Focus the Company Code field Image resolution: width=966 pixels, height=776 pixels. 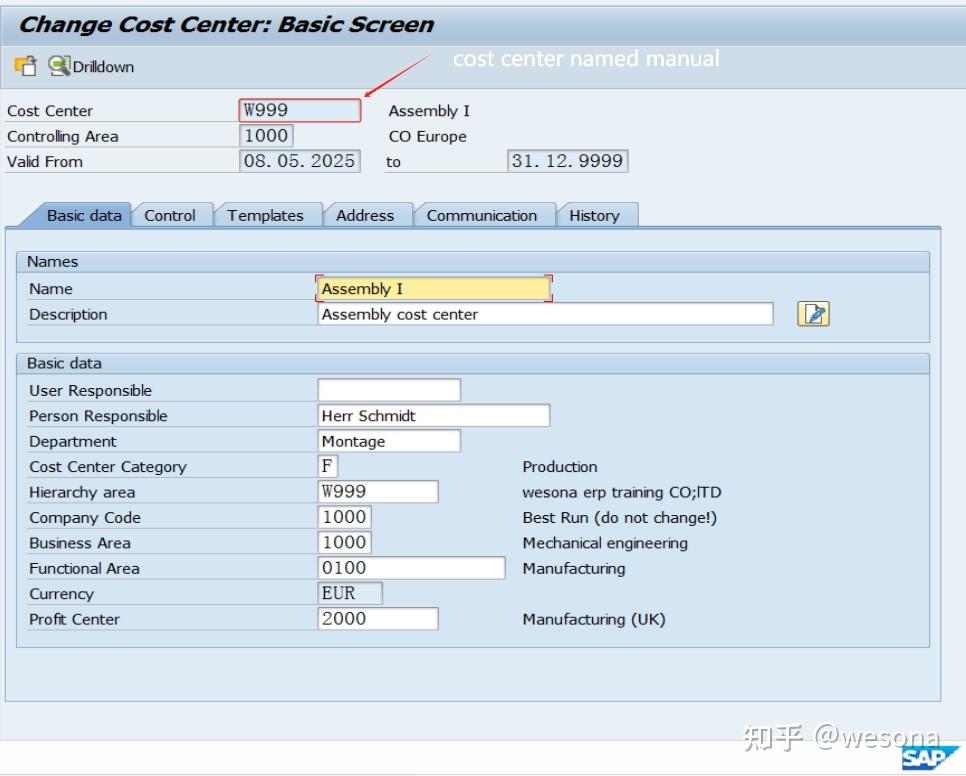(344, 517)
